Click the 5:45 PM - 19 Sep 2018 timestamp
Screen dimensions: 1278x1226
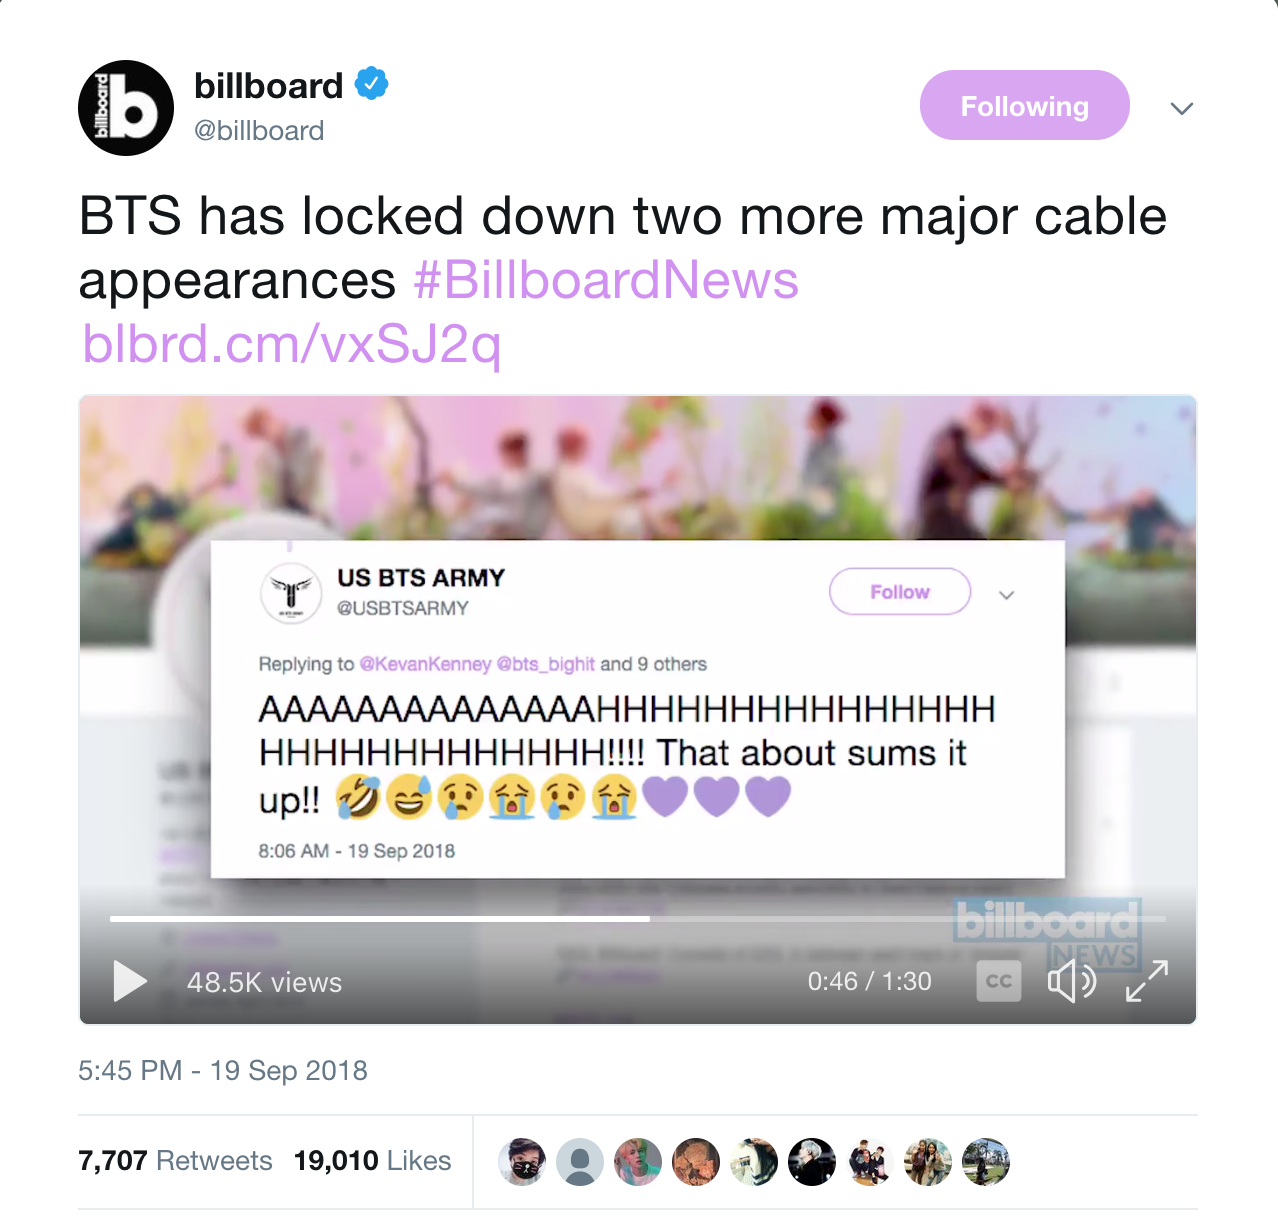pyautogui.click(x=223, y=1071)
